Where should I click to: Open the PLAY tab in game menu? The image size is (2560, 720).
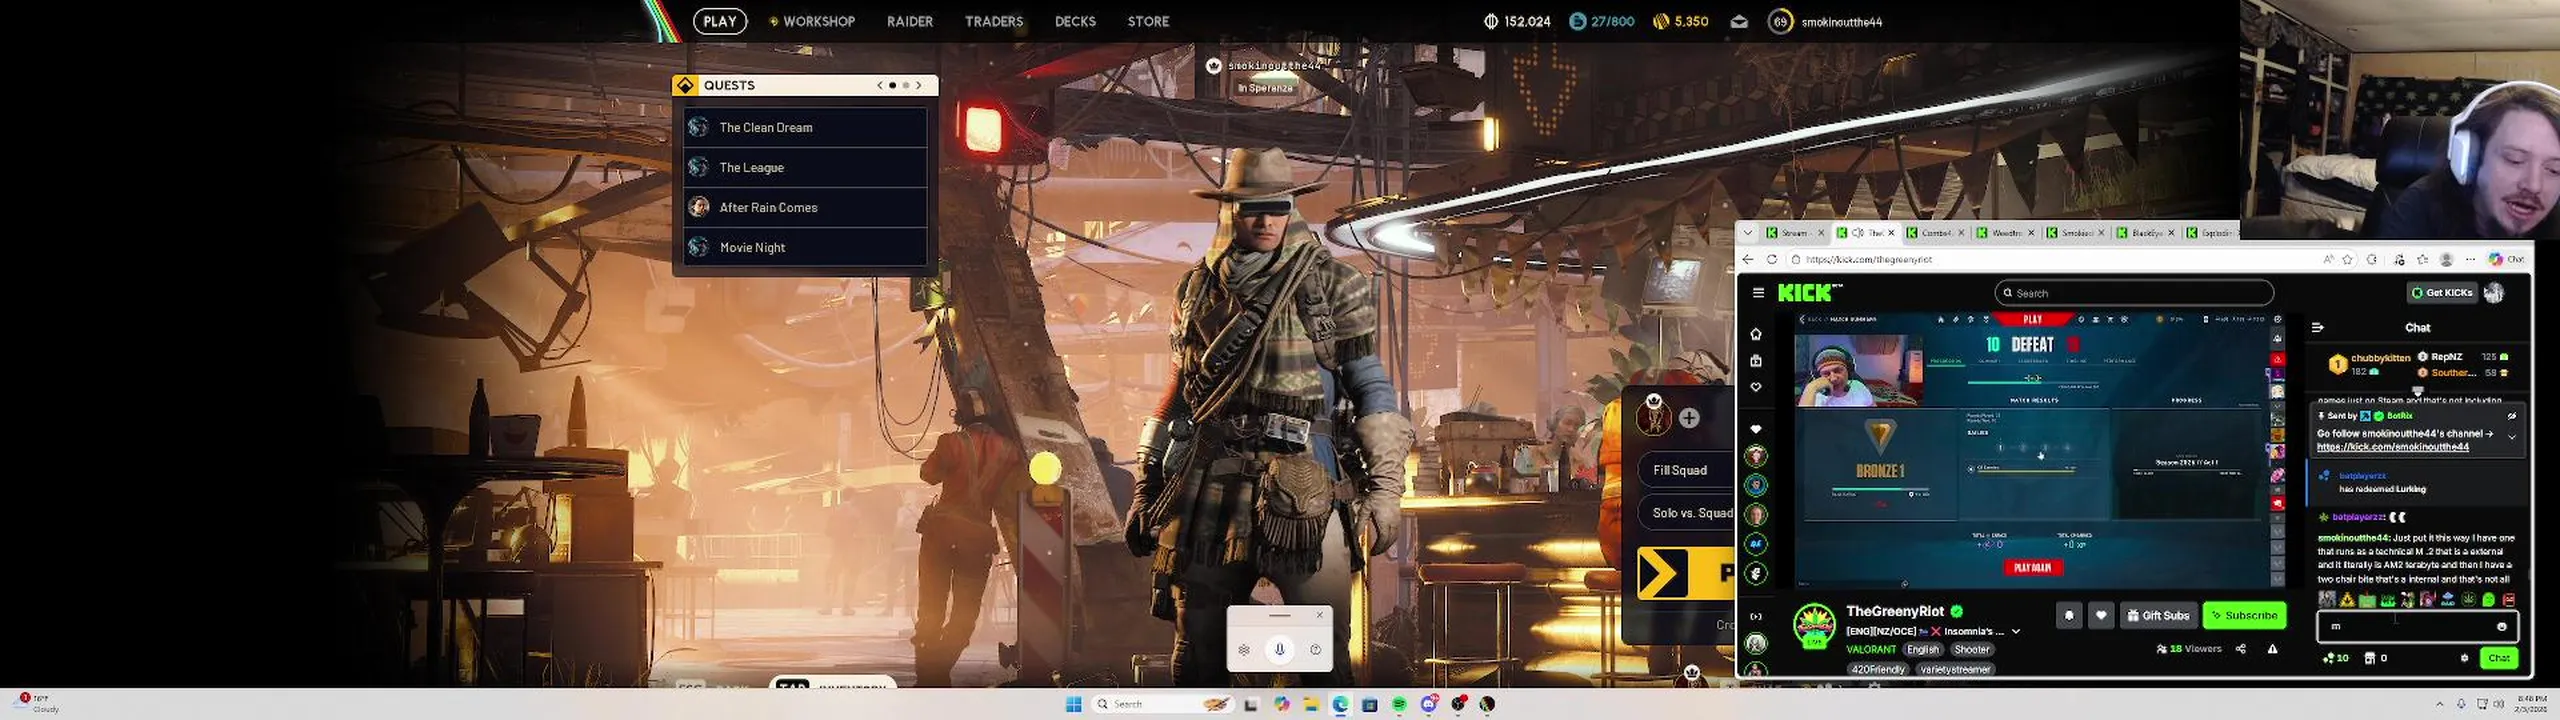(x=719, y=21)
